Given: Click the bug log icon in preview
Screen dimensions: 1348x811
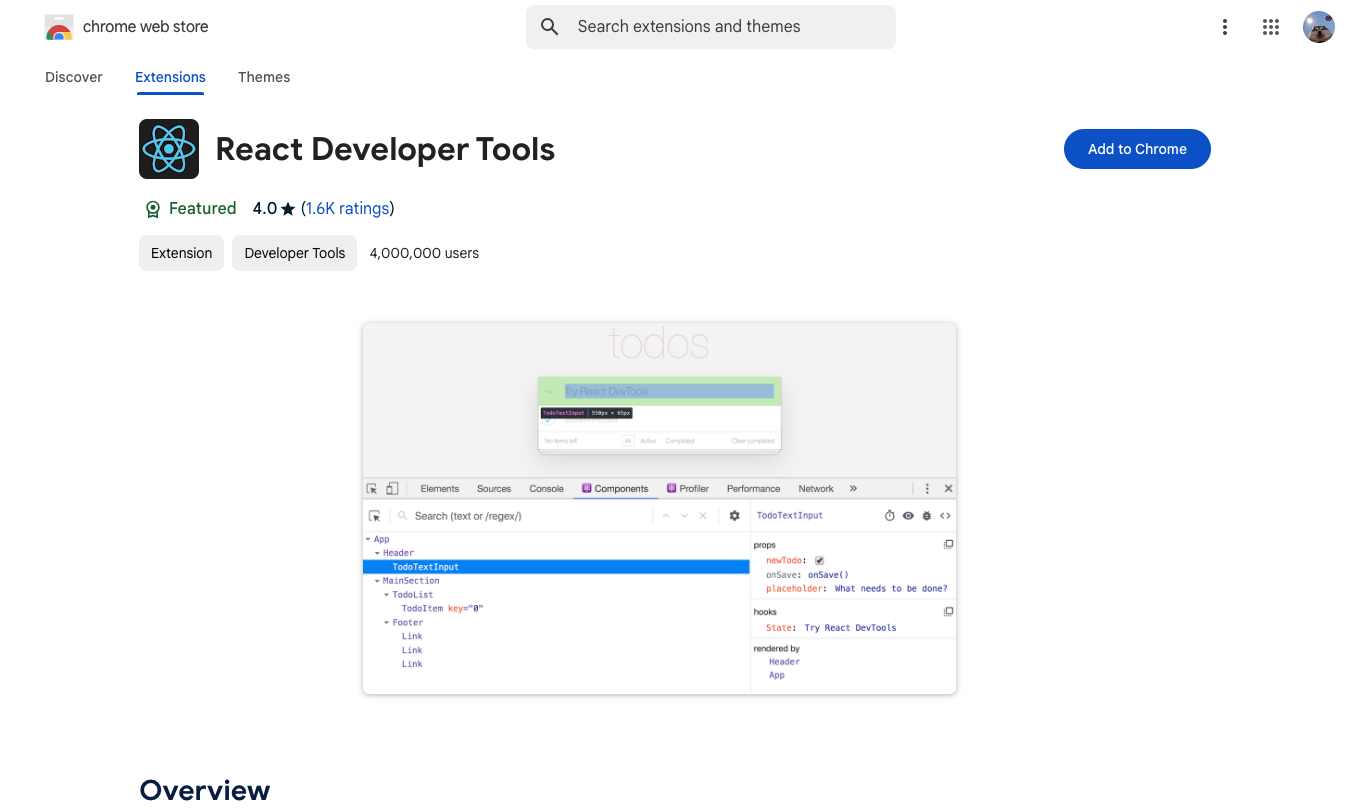Looking at the screenshot, I should (x=927, y=516).
